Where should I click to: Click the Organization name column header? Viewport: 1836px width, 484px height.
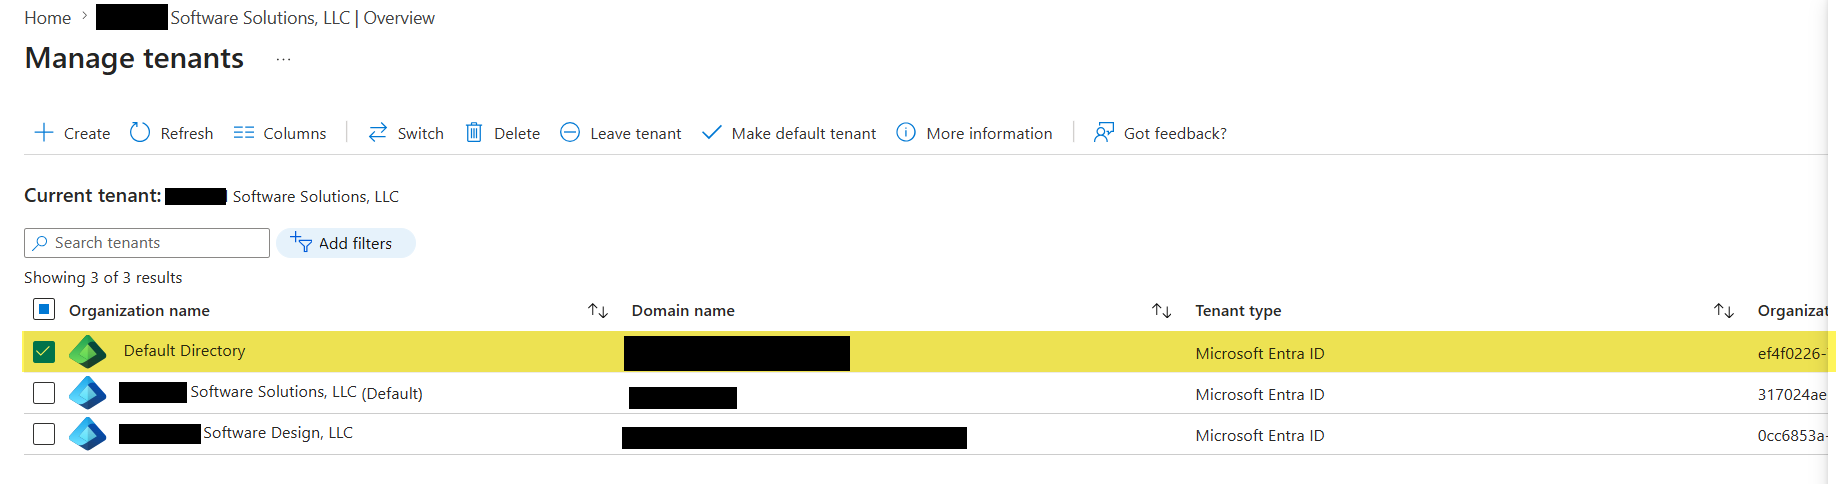139,310
